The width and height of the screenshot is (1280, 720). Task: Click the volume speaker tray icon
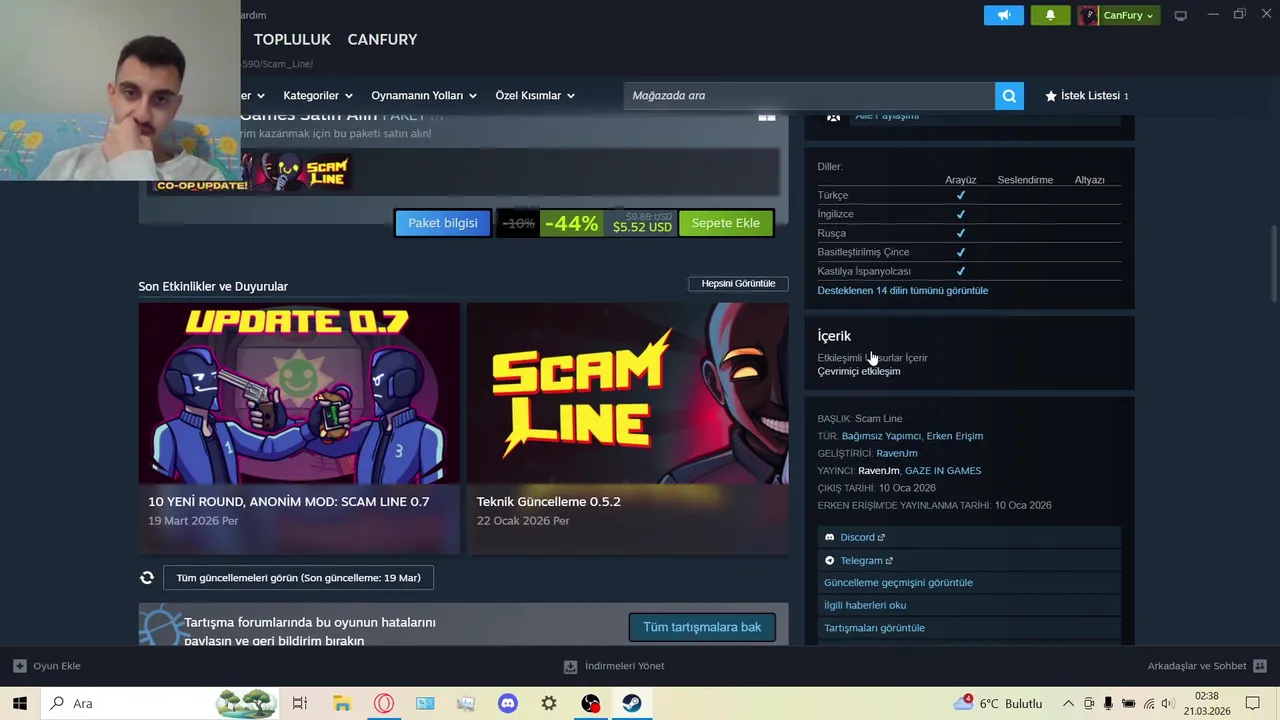click(x=1167, y=703)
